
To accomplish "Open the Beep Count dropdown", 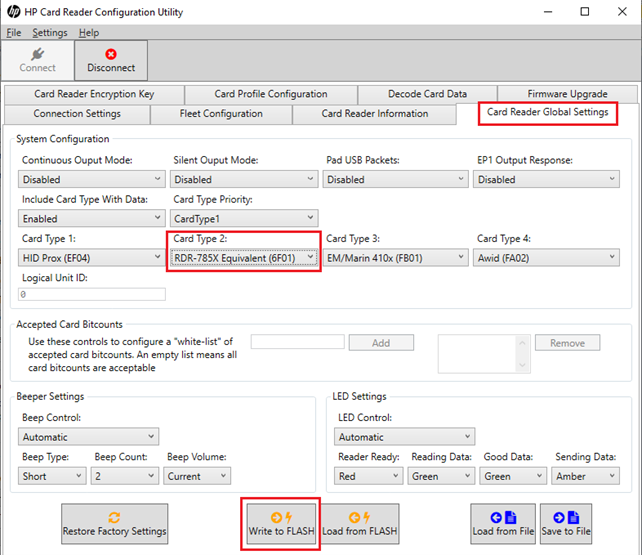I will pyautogui.click(x=124, y=476).
